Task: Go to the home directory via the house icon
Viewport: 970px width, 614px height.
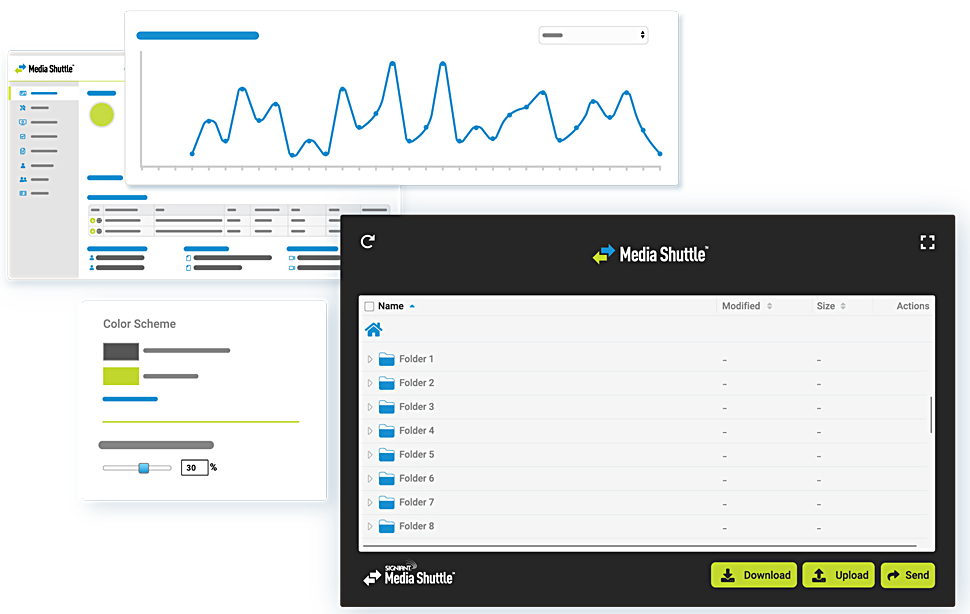Action: pyautogui.click(x=374, y=330)
